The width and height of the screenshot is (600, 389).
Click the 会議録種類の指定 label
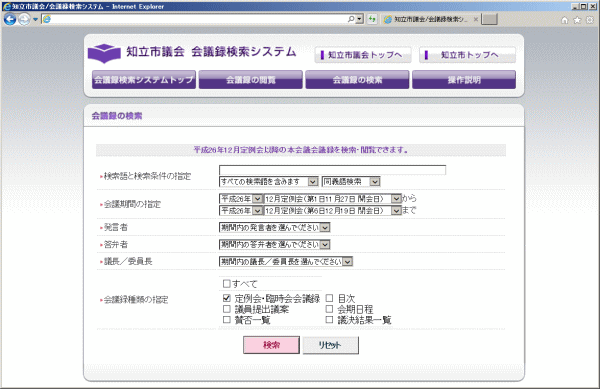136,300
